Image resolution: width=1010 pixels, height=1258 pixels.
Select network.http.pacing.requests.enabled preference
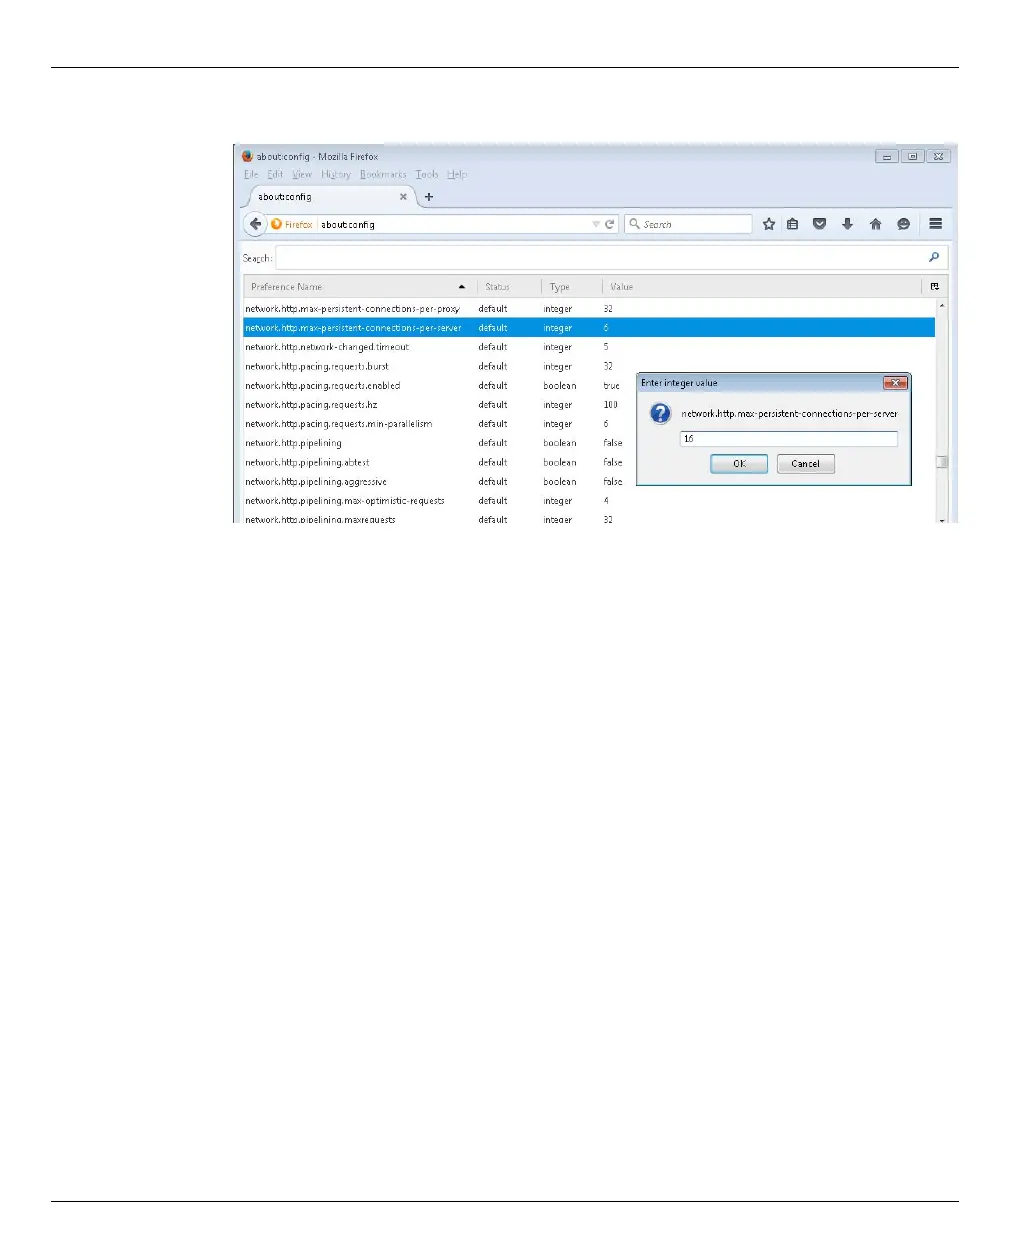tap(323, 386)
